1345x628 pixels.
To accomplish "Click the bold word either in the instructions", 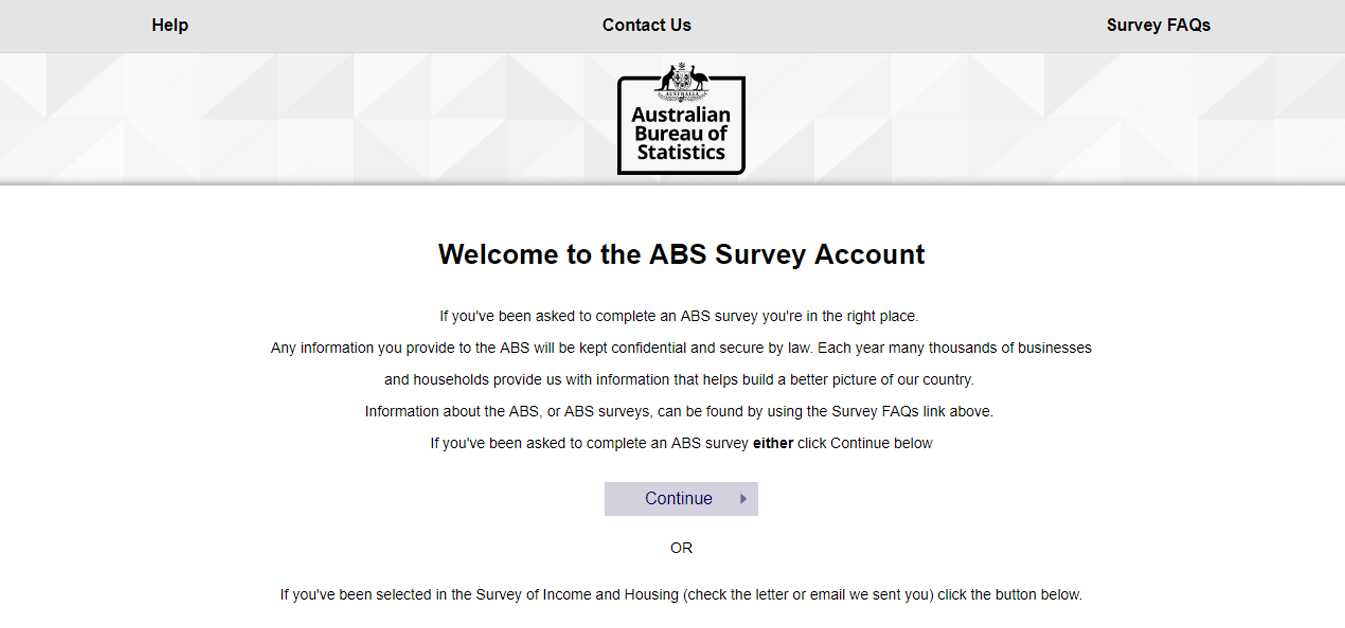I will pyautogui.click(x=773, y=443).
